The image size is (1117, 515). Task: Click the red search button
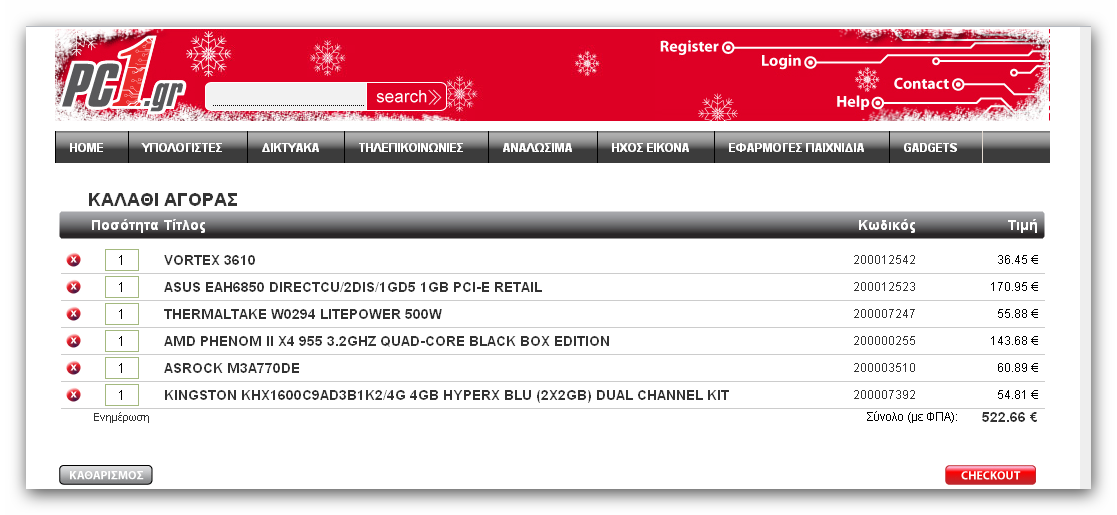coord(407,96)
